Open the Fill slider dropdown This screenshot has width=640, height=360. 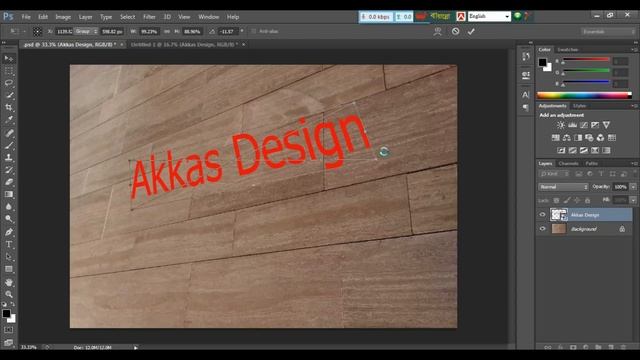pos(633,200)
